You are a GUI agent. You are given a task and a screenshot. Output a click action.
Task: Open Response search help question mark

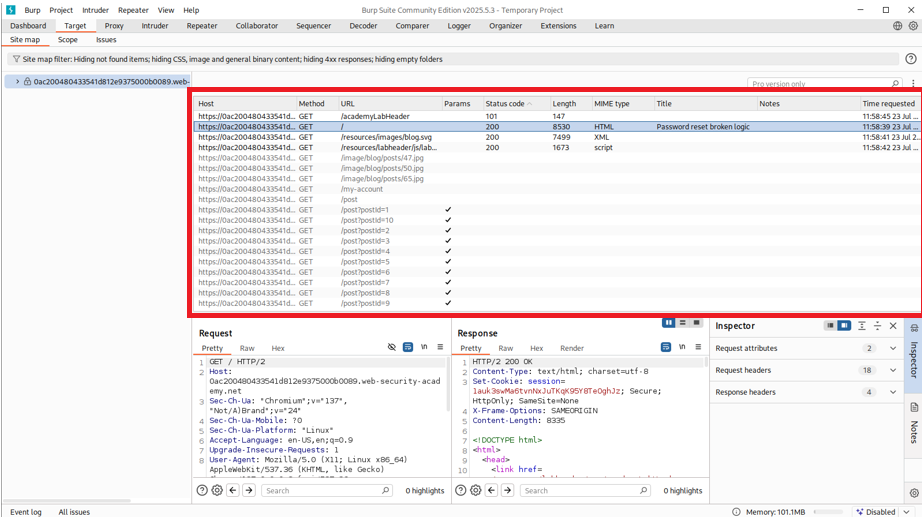460,490
